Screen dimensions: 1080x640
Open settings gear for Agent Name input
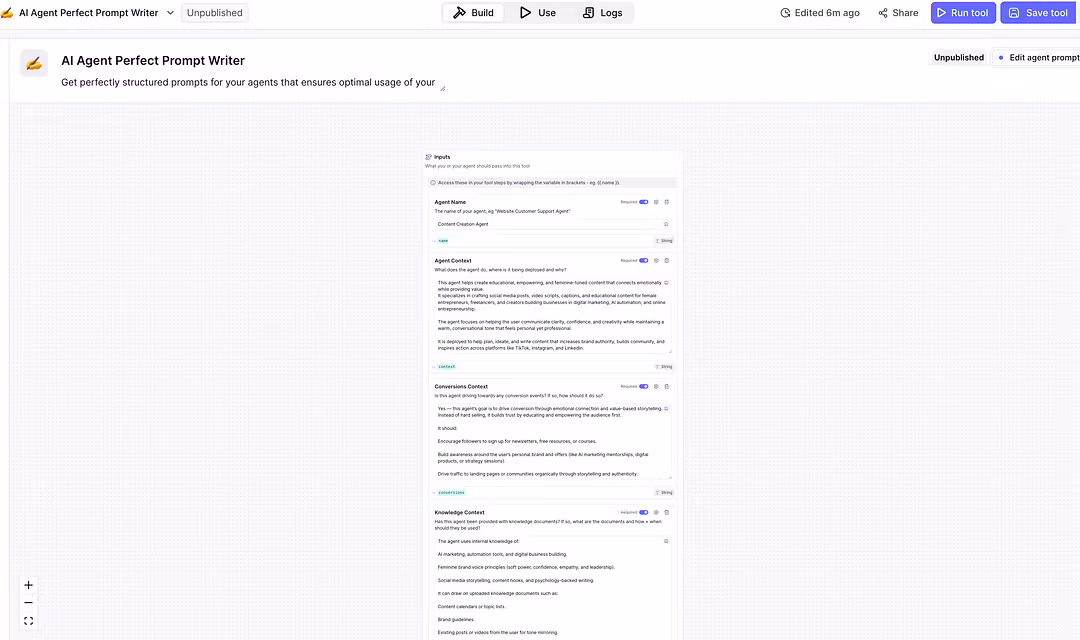click(x=656, y=202)
